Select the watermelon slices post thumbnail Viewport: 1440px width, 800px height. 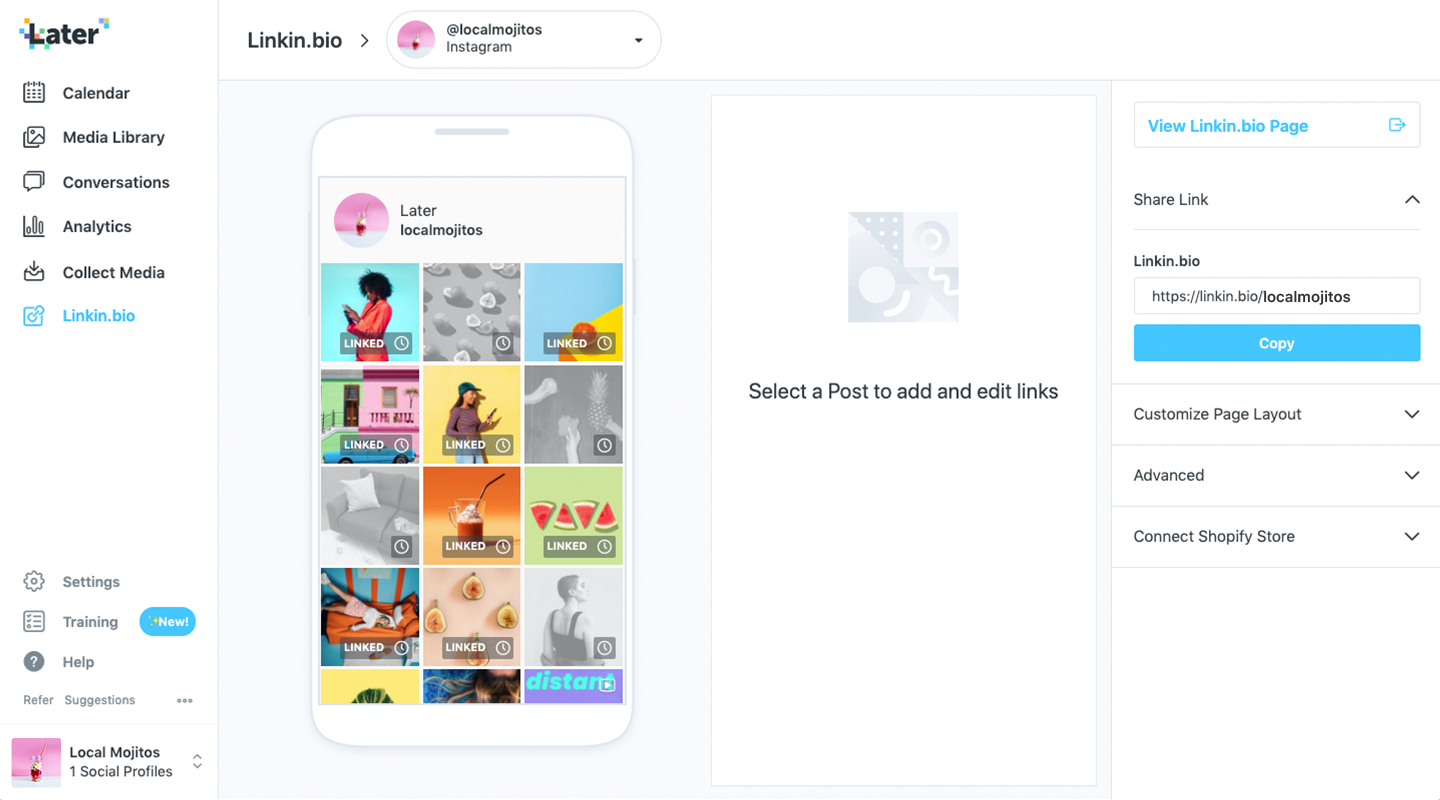573,515
